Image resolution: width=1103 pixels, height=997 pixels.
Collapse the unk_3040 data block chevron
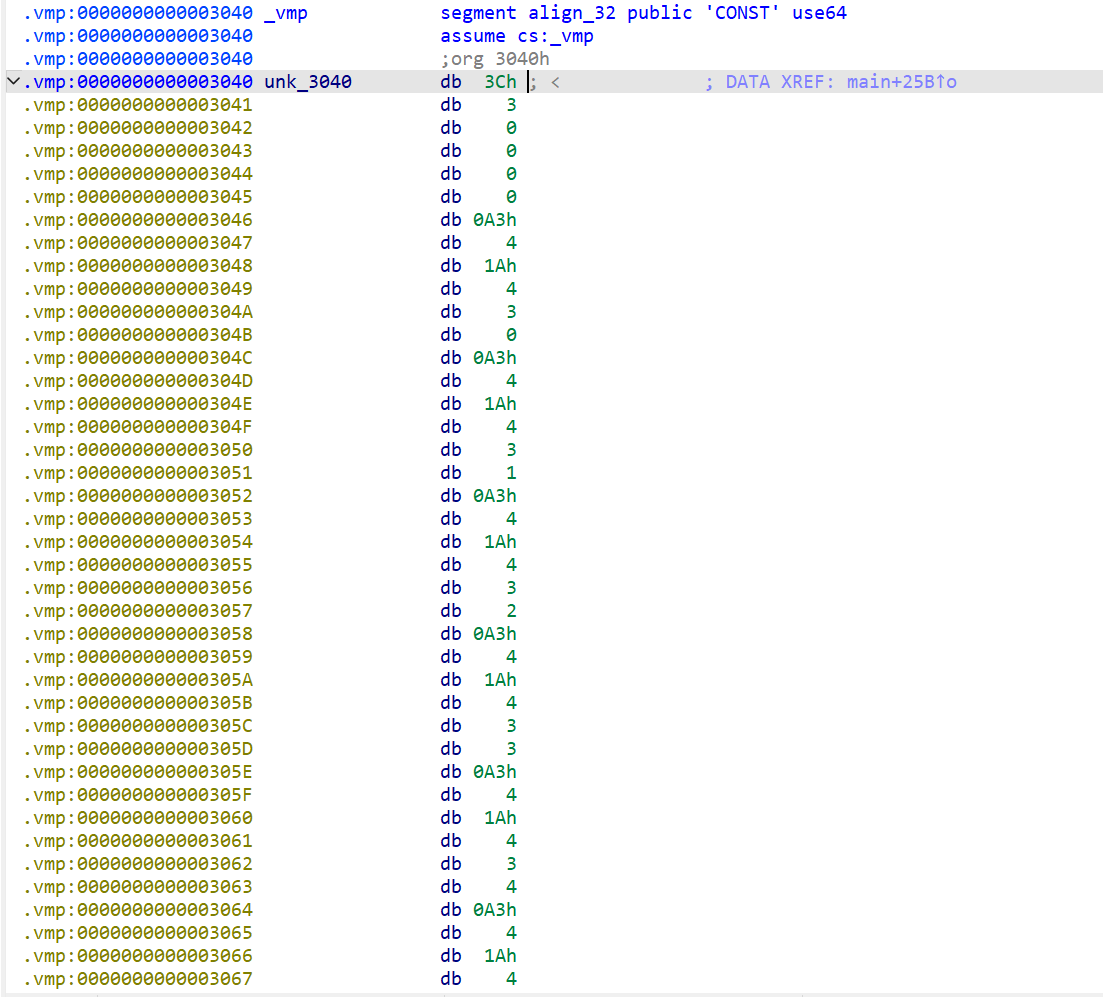[x=11, y=82]
